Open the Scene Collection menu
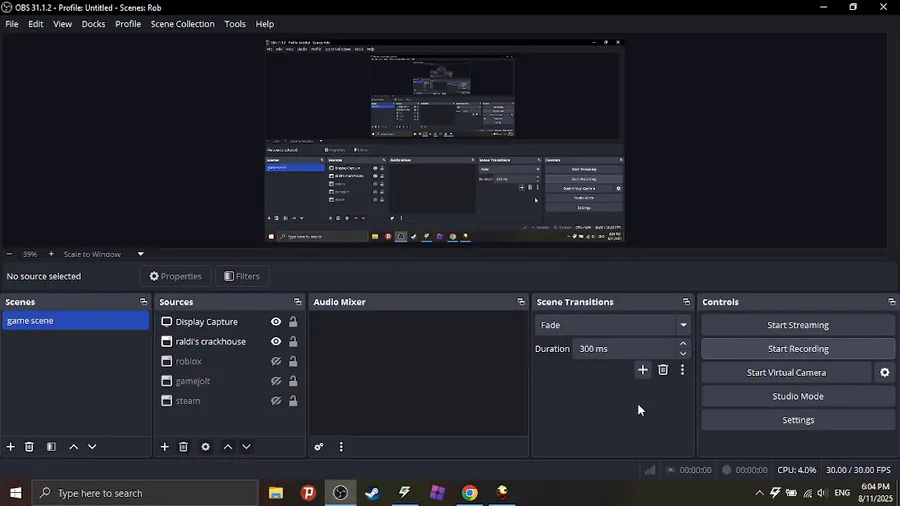This screenshot has height=506, width=900. click(x=183, y=24)
